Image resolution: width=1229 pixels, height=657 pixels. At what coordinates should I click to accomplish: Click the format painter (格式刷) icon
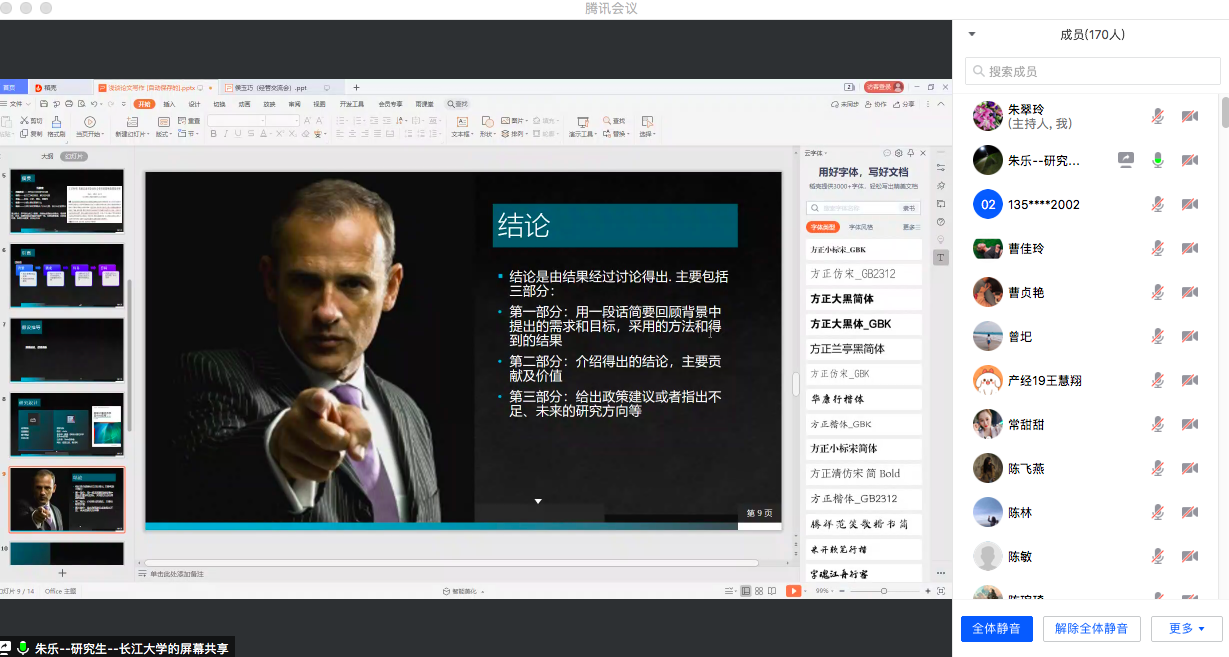point(57,124)
